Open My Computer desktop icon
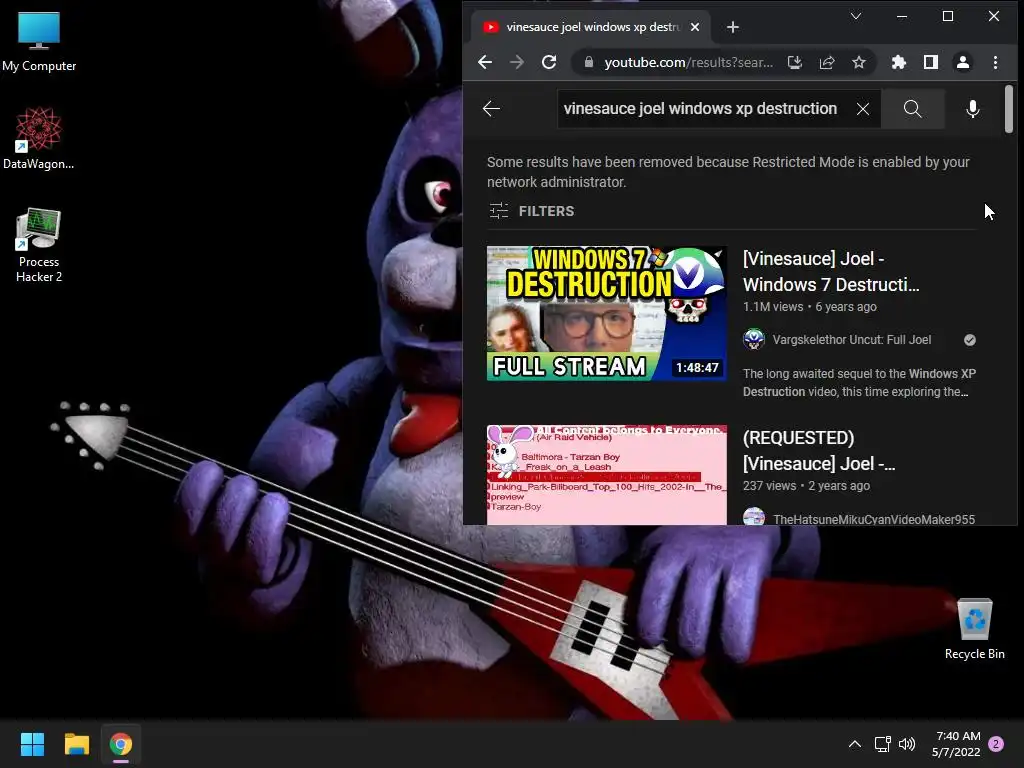This screenshot has width=1024, height=768. click(39, 41)
